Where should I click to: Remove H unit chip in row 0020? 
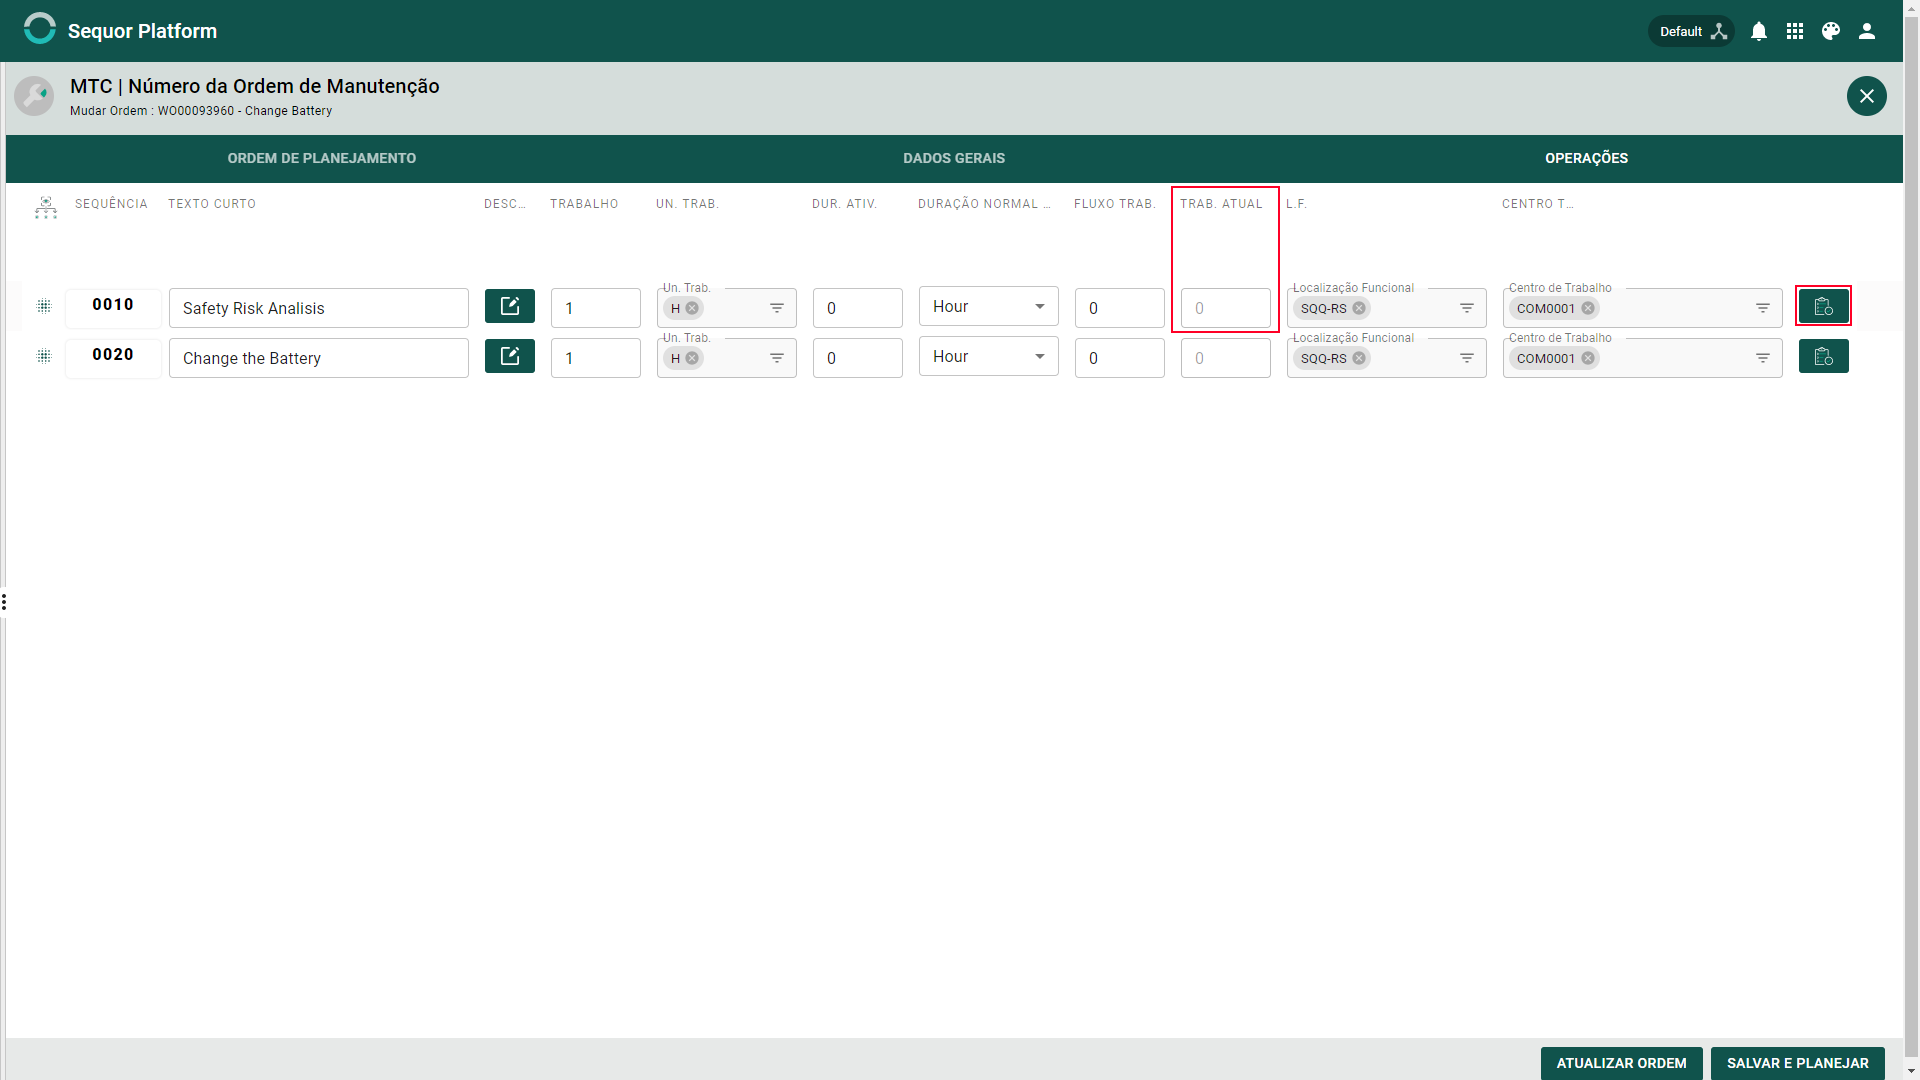point(692,358)
